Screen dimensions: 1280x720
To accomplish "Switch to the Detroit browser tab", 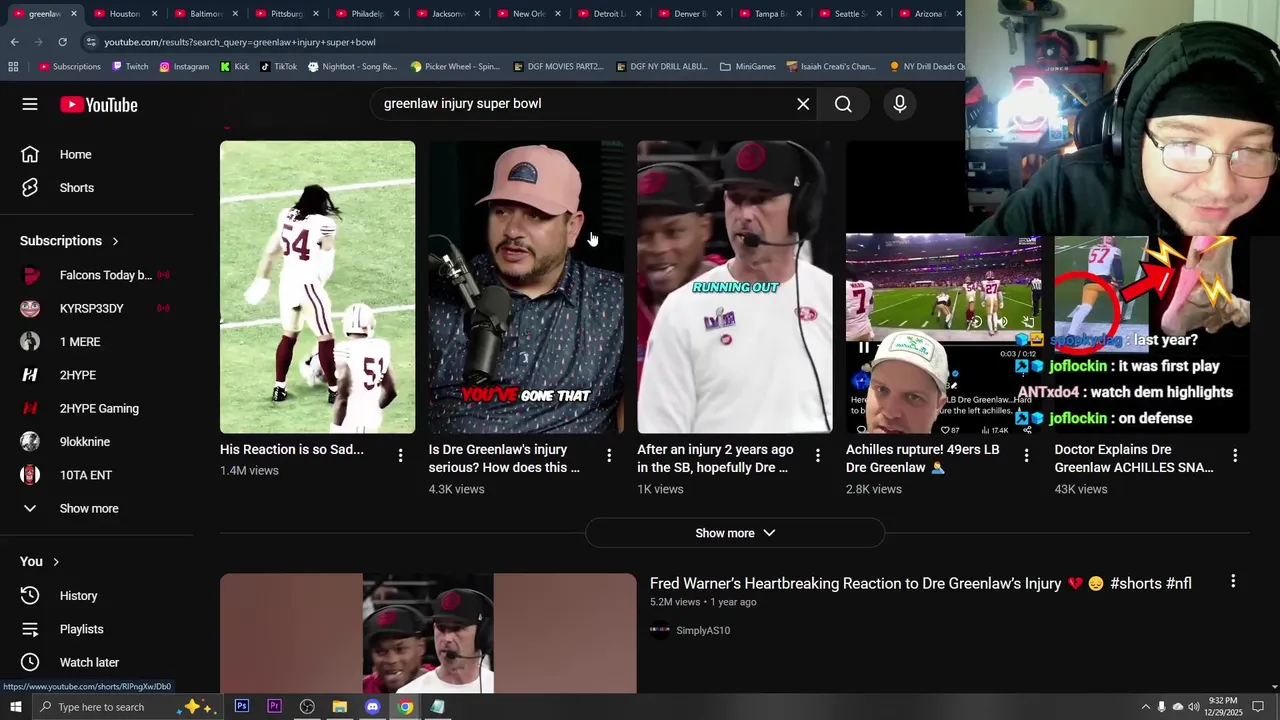I will [609, 14].
